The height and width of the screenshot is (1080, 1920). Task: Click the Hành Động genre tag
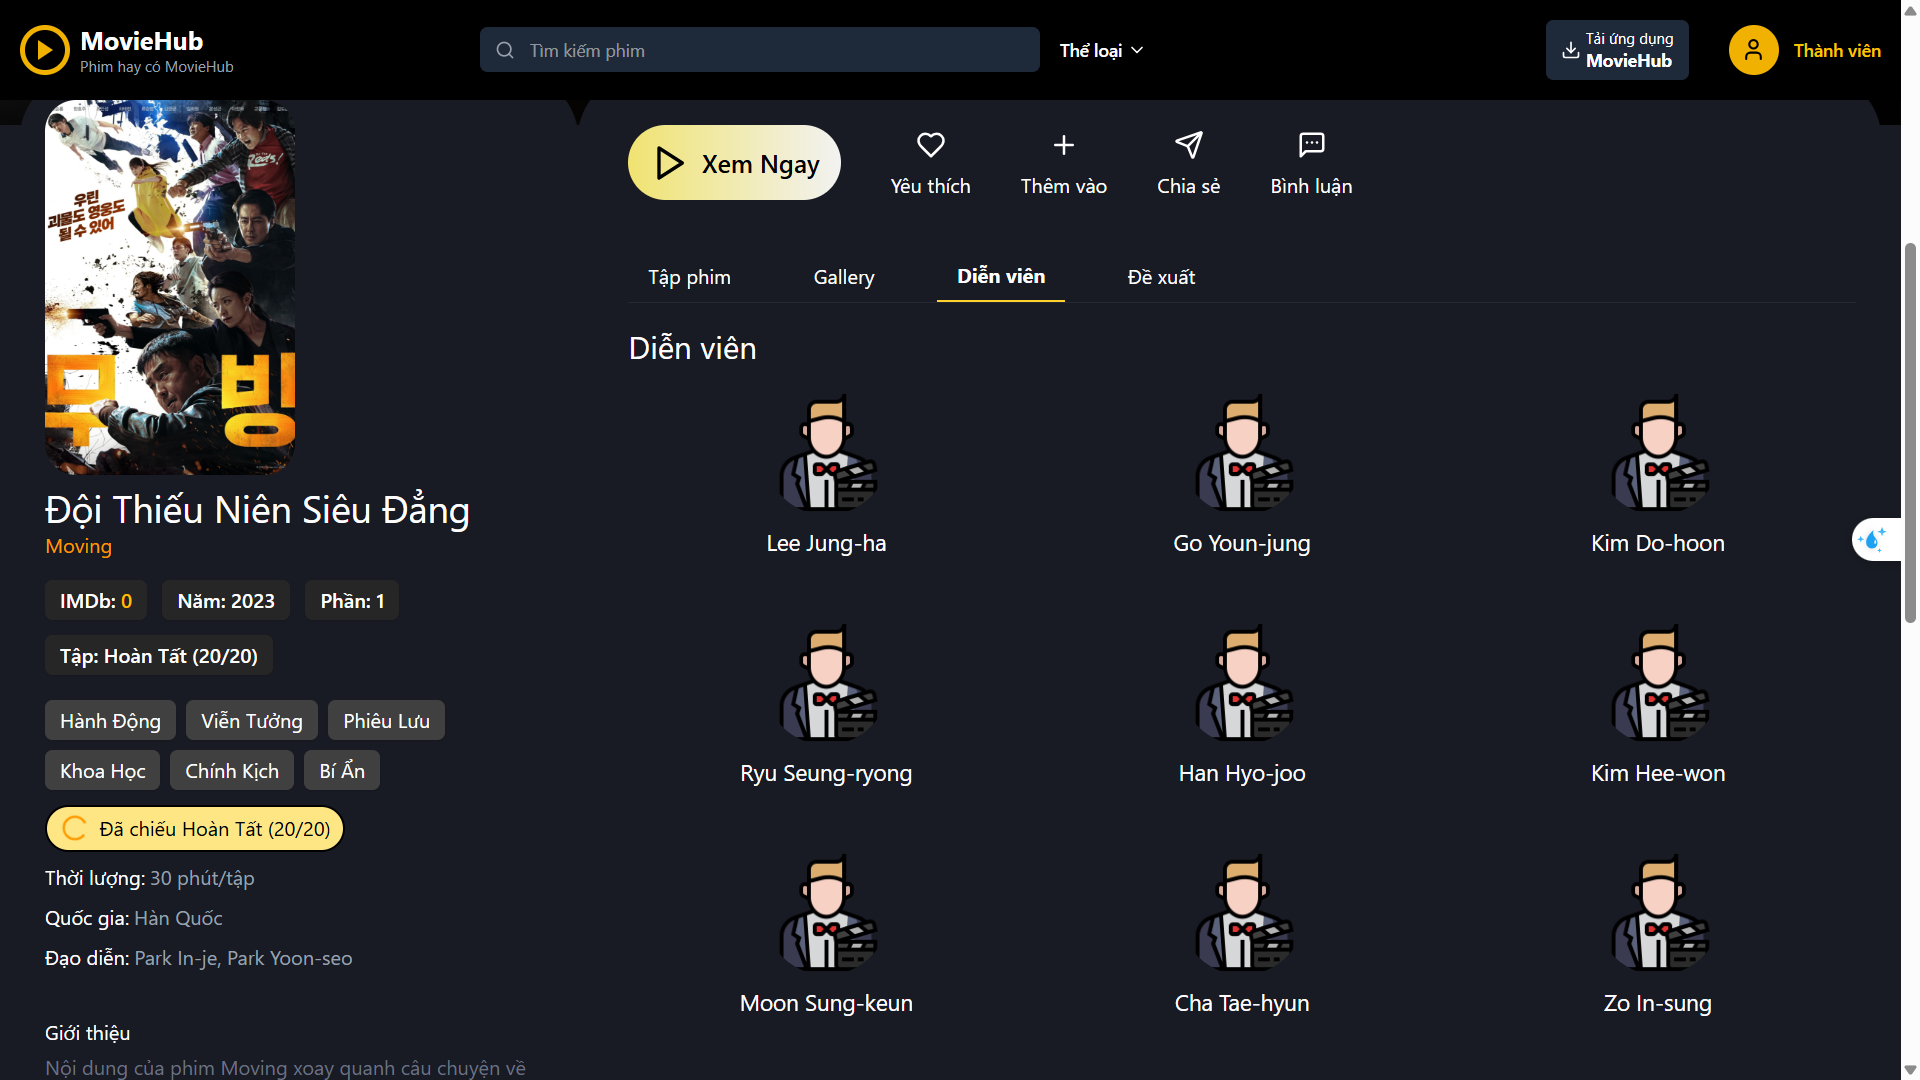pyautogui.click(x=110, y=721)
